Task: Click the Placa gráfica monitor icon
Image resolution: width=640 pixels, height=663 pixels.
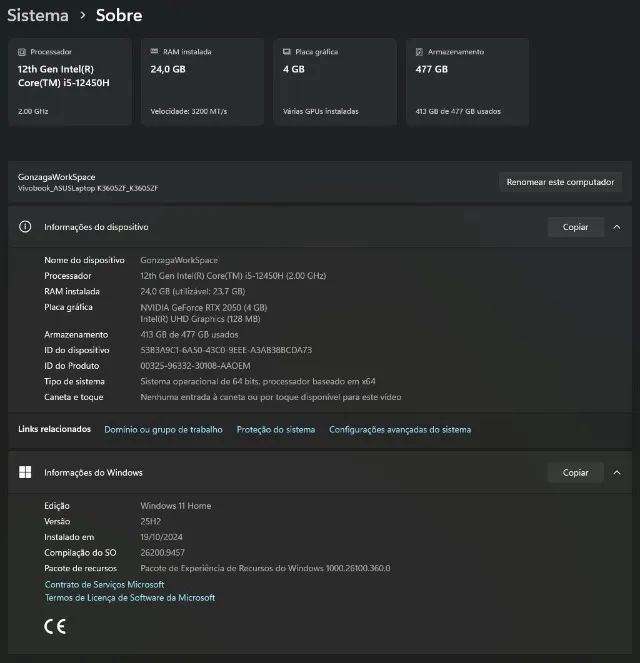Action: tap(287, 52)
